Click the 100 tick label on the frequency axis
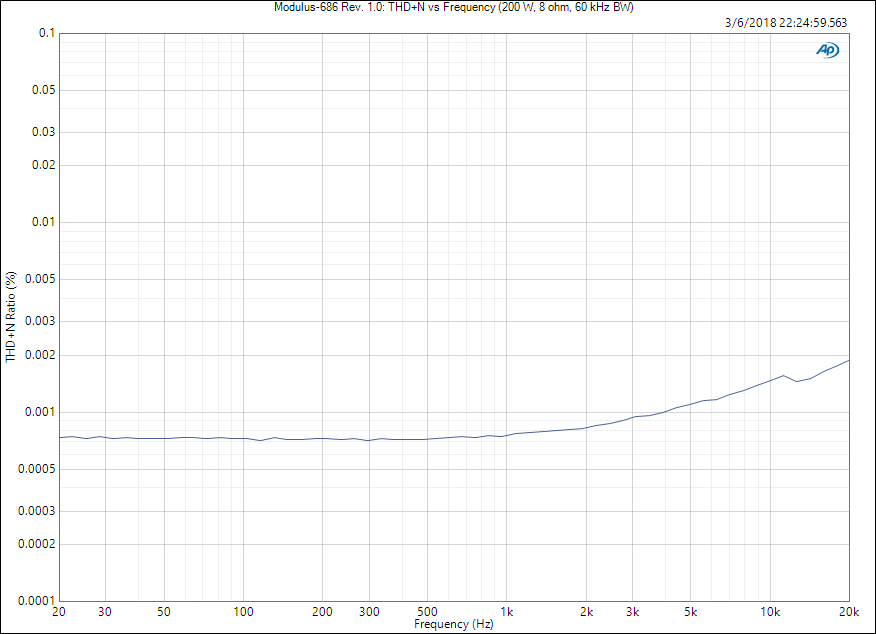 pos(243,612)
